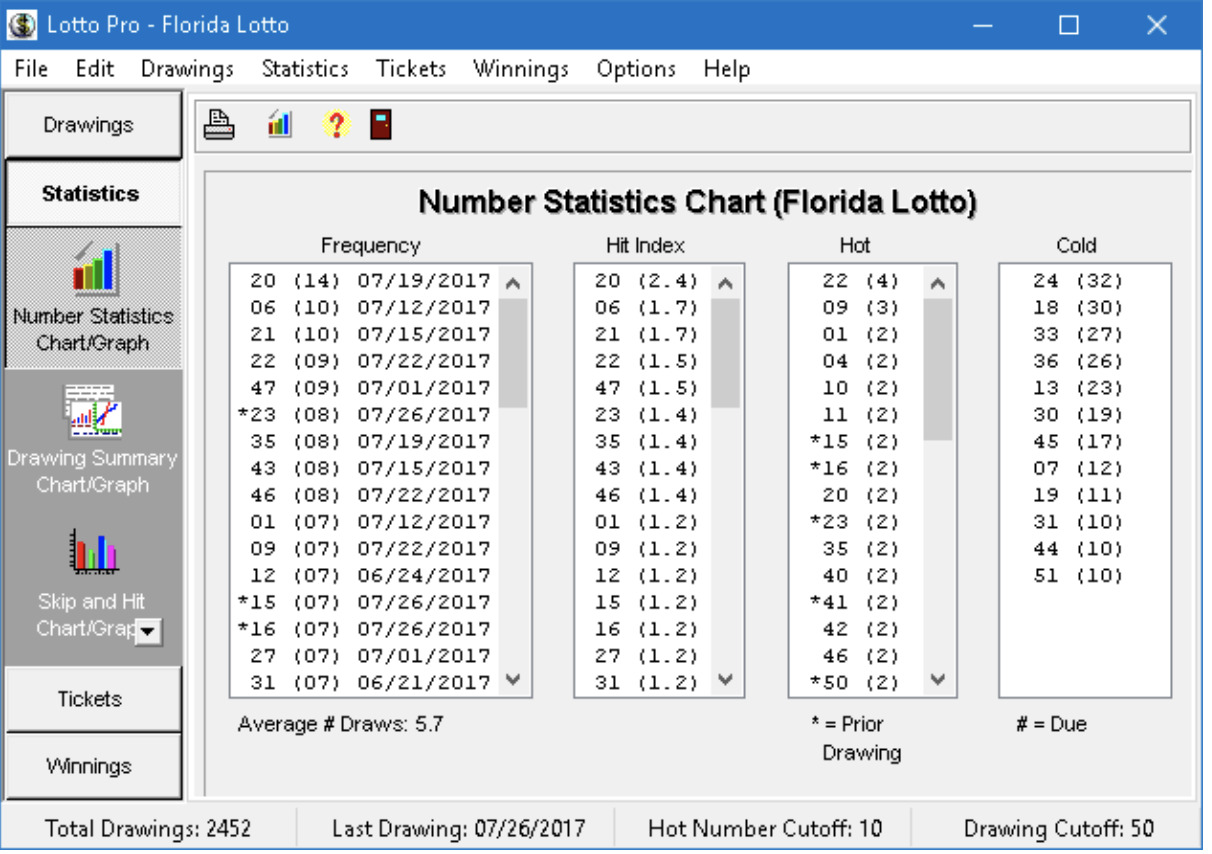Image resolution: width=1212 pixels, height=854 pixels.
Task: Open the Statistics menu
Action: 304,69
